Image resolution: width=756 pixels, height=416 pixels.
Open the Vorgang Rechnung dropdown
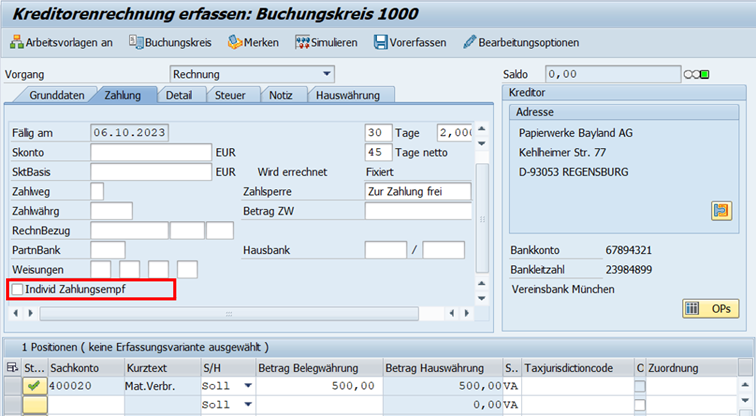click(327, 74)
